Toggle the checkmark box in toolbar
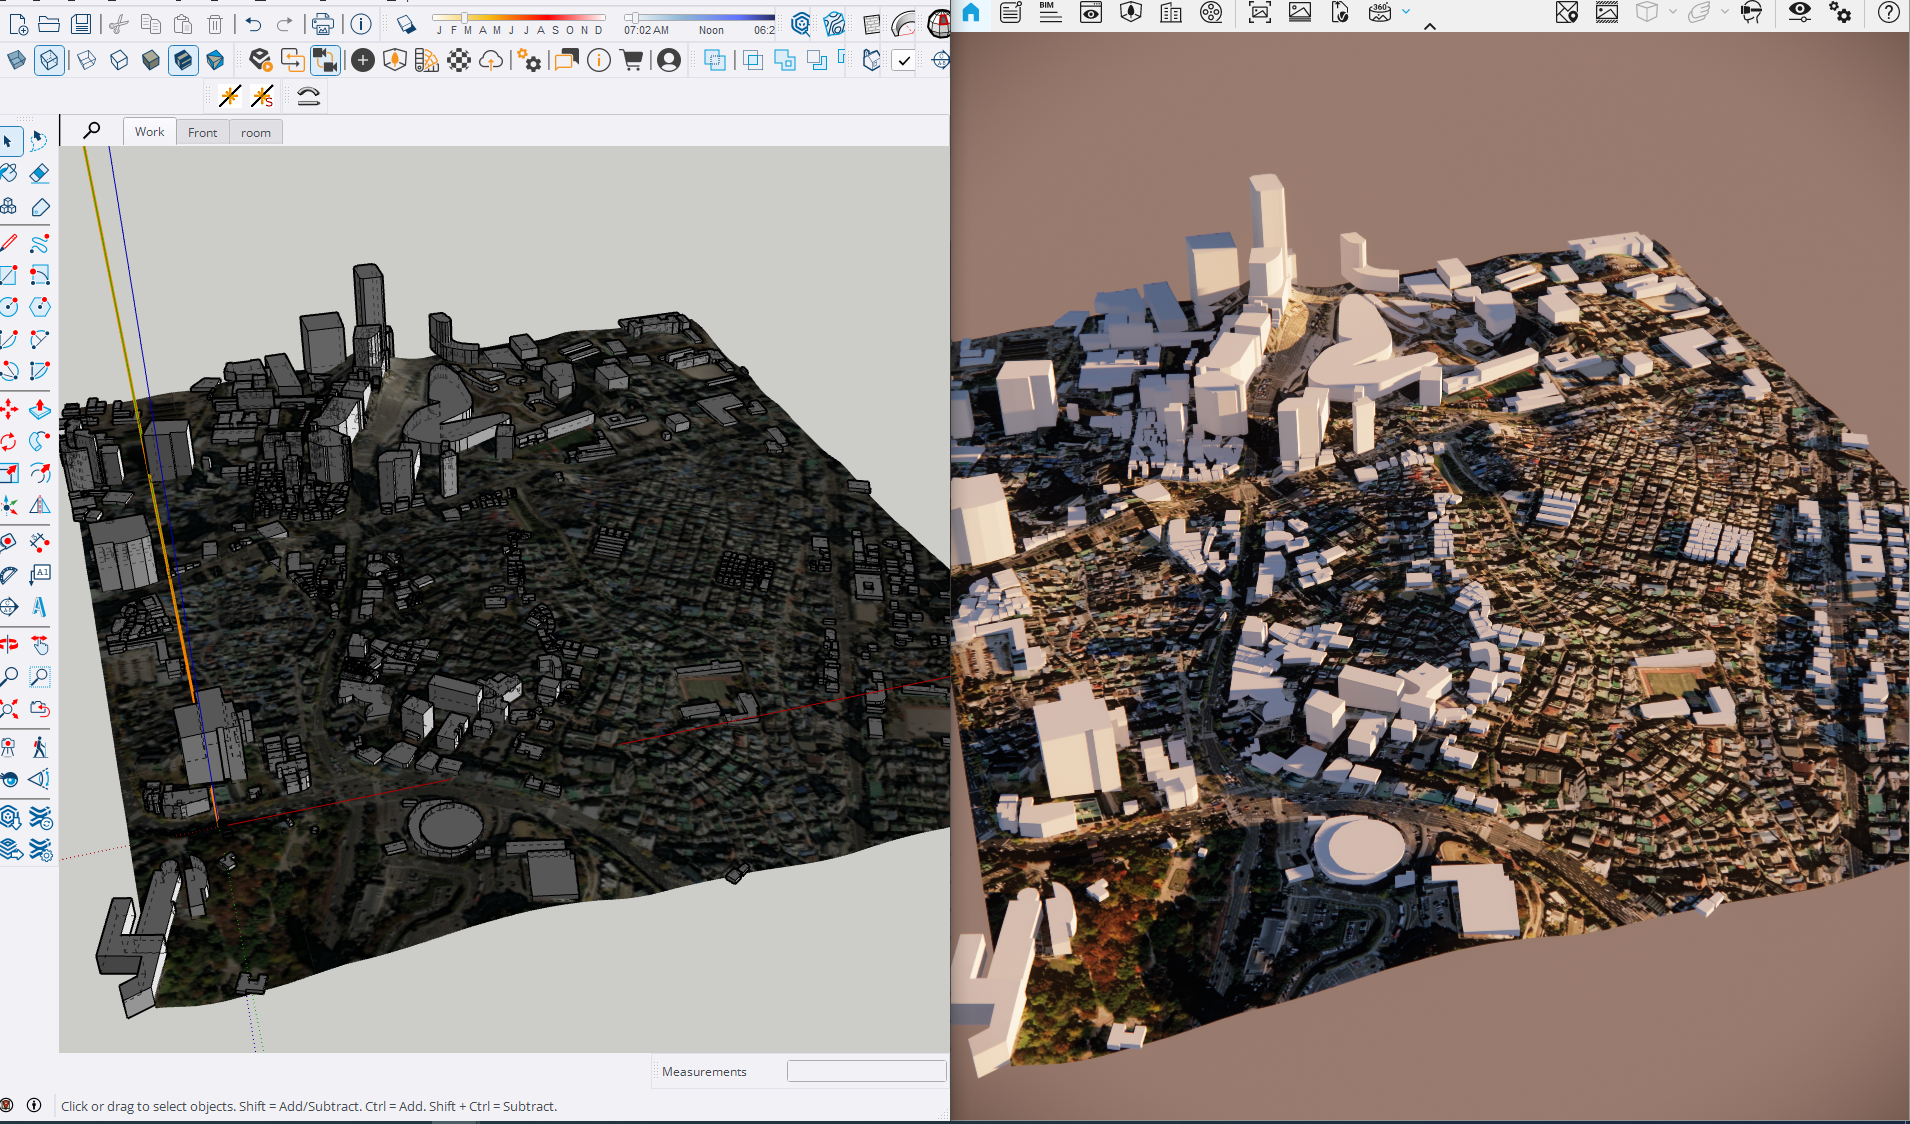 click(x=903, y=61)
